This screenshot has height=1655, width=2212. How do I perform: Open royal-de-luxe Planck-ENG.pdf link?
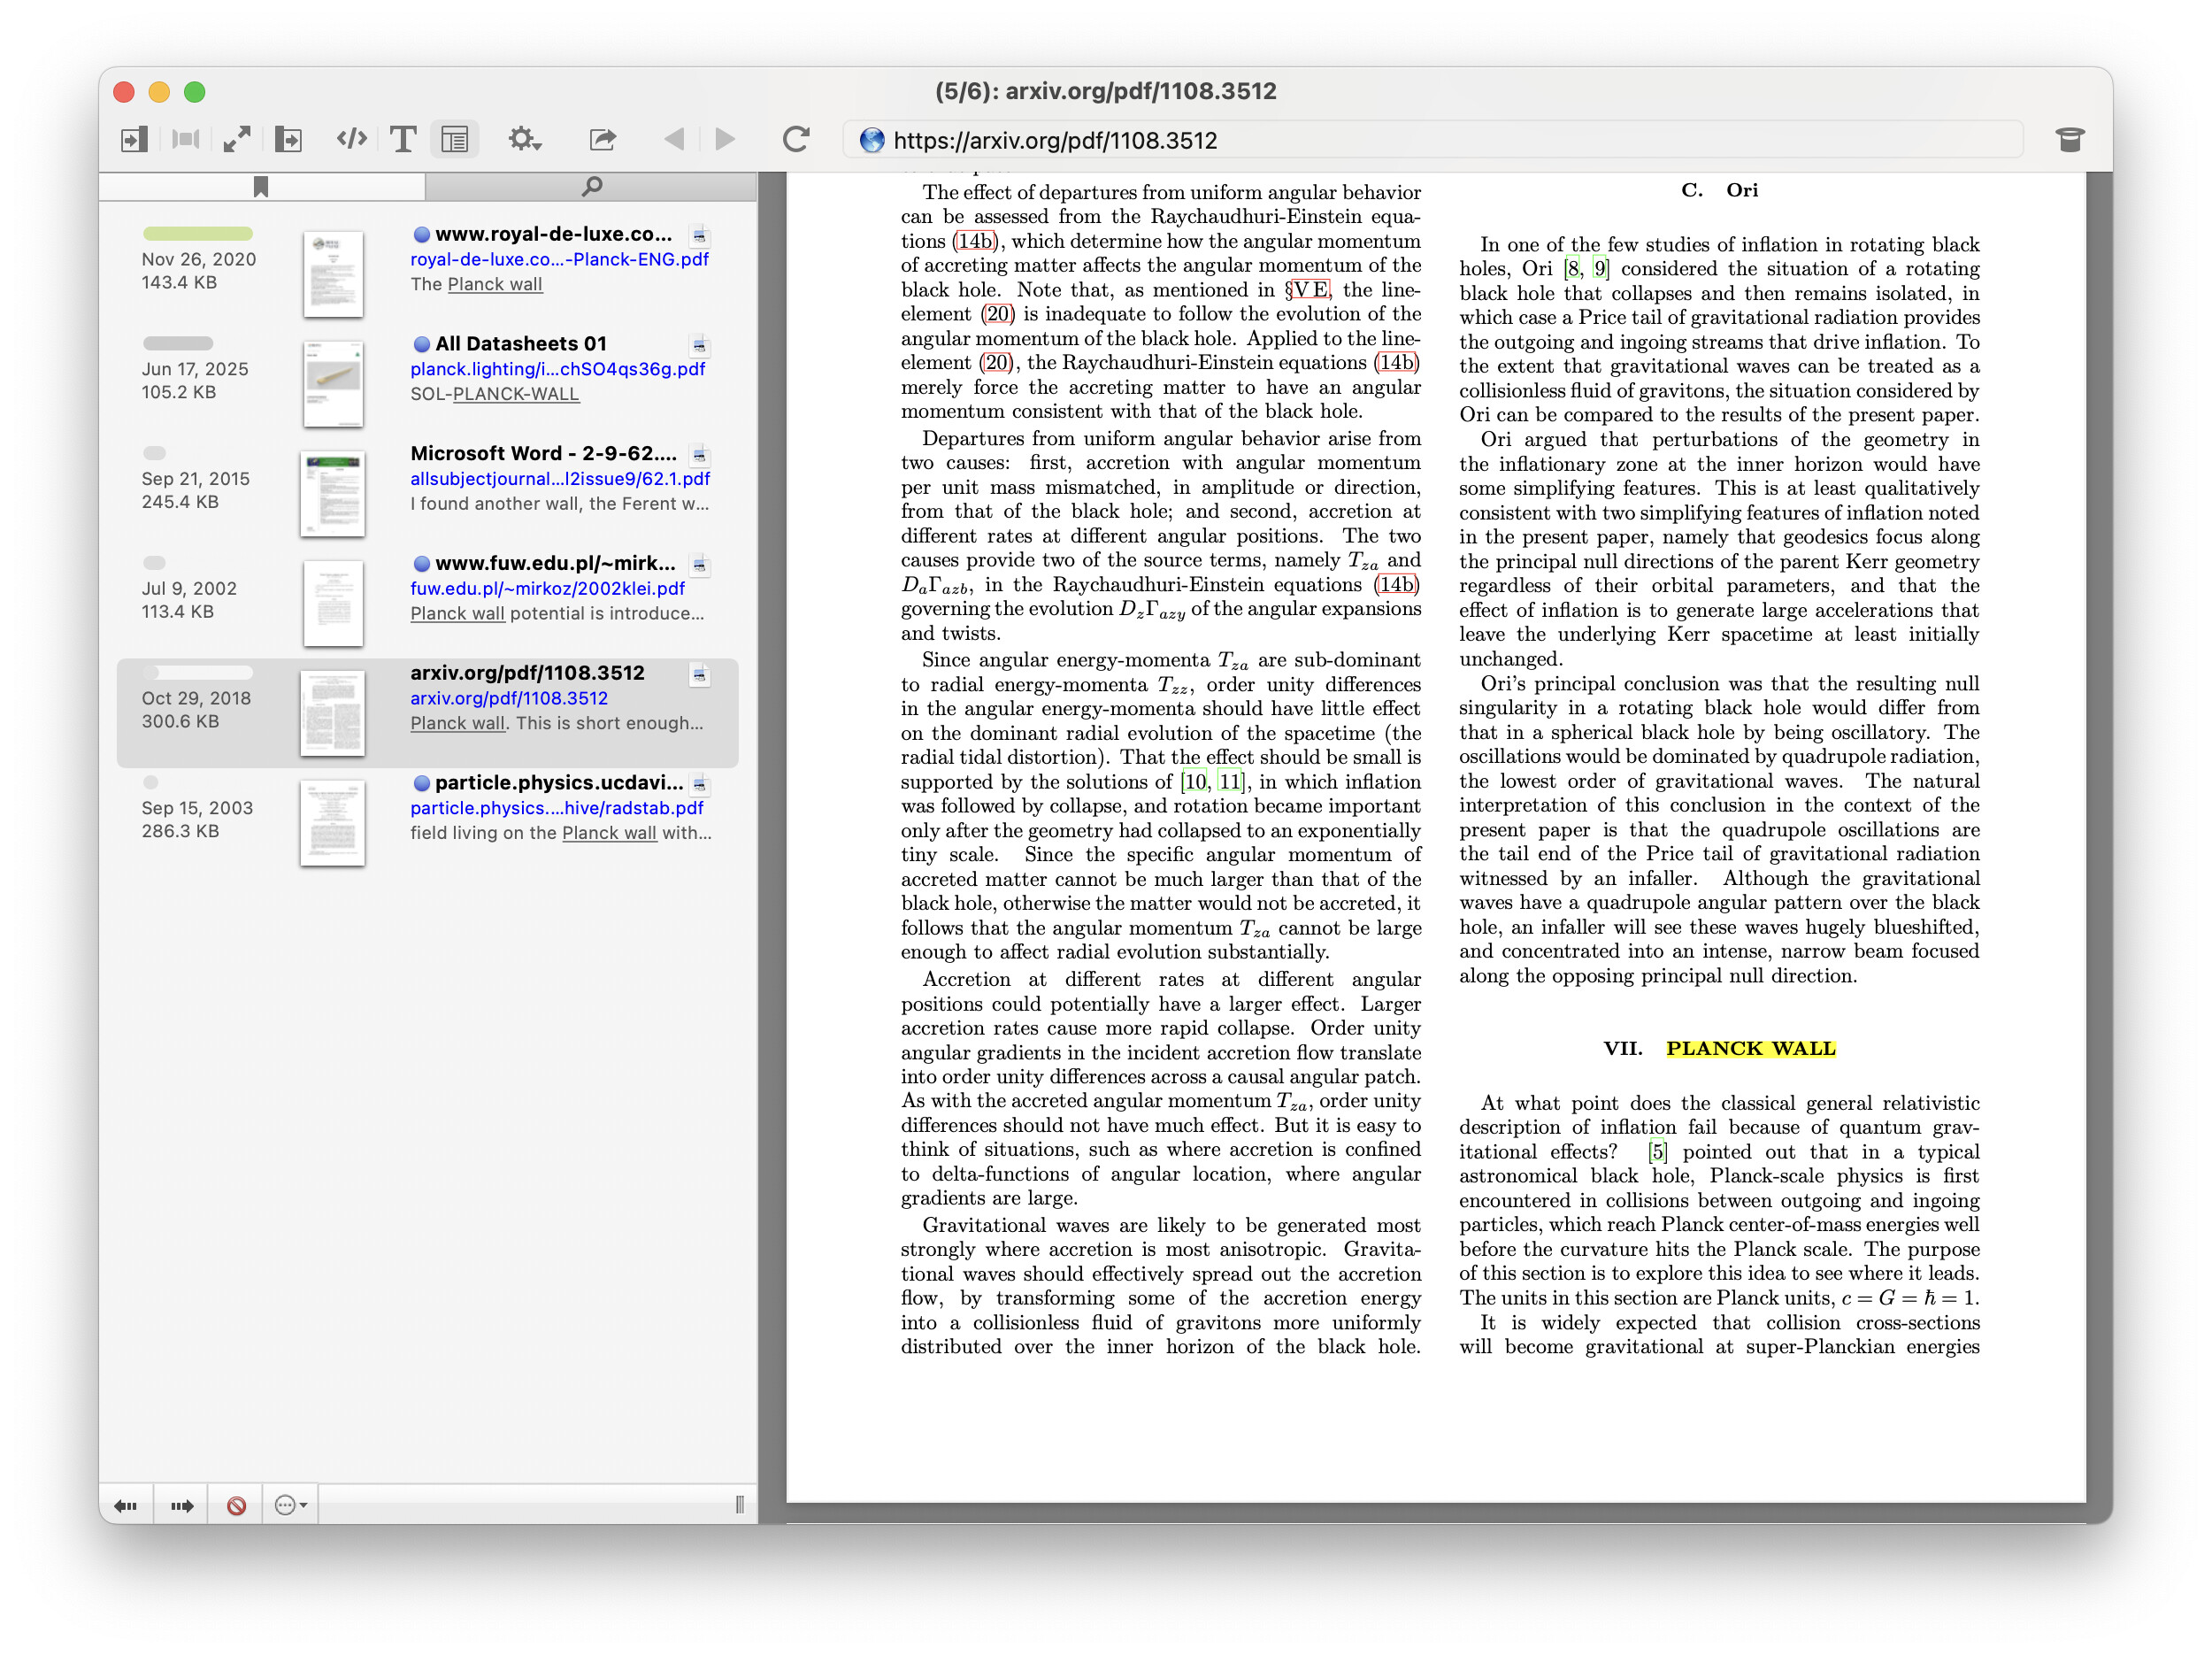pyautogui.click(x=559, y=259)
